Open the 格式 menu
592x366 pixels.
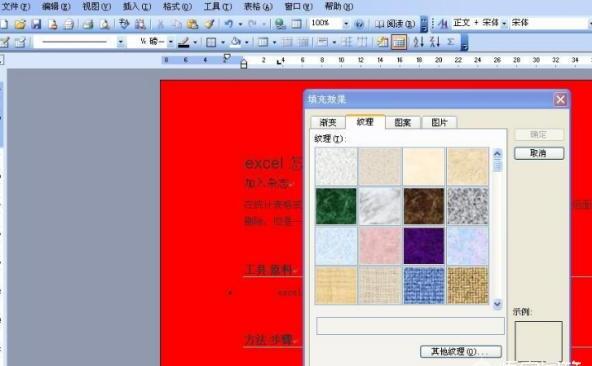click(177, 6)
